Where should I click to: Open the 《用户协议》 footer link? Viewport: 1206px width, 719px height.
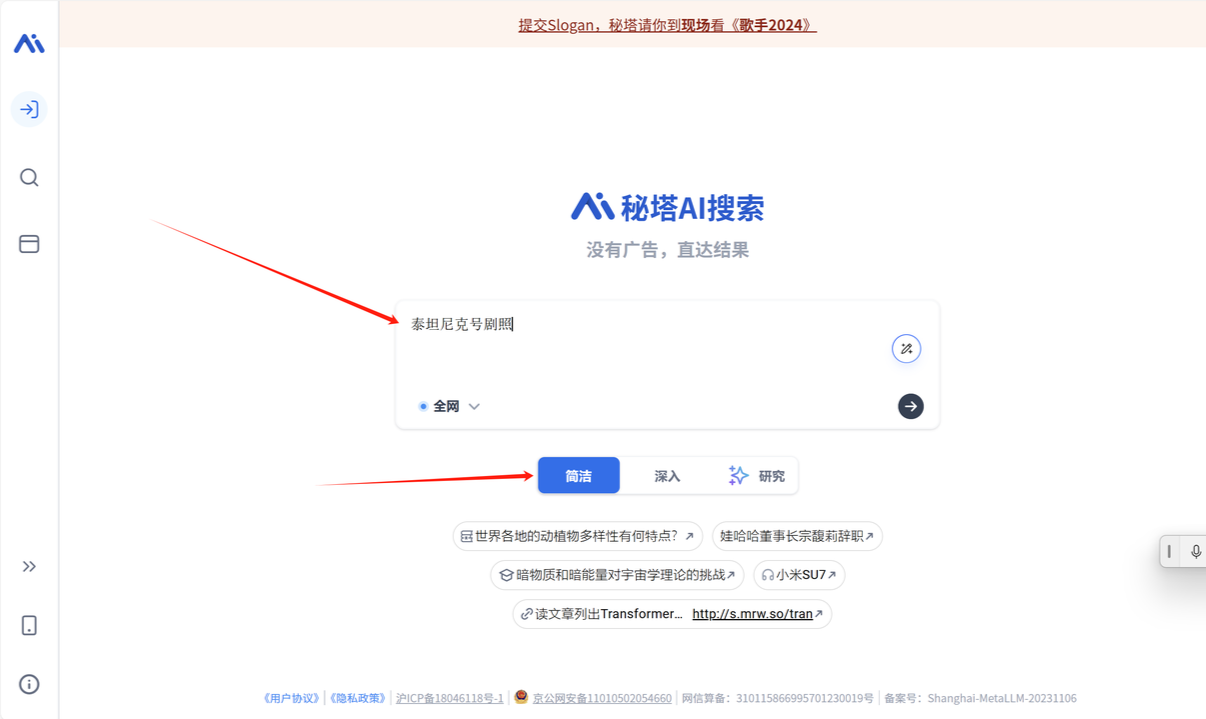click(291, 698)
